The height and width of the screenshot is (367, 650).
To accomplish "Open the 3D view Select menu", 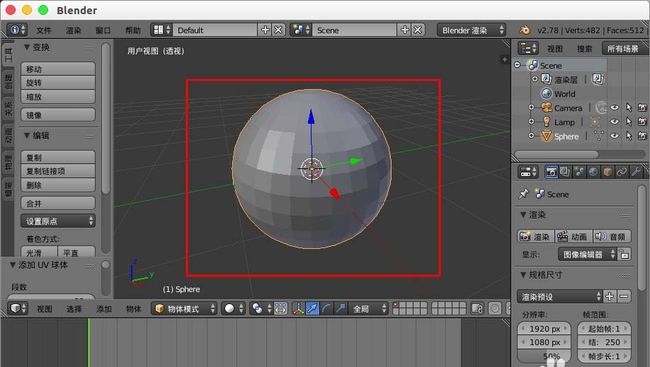I will (x=74, y=309).
